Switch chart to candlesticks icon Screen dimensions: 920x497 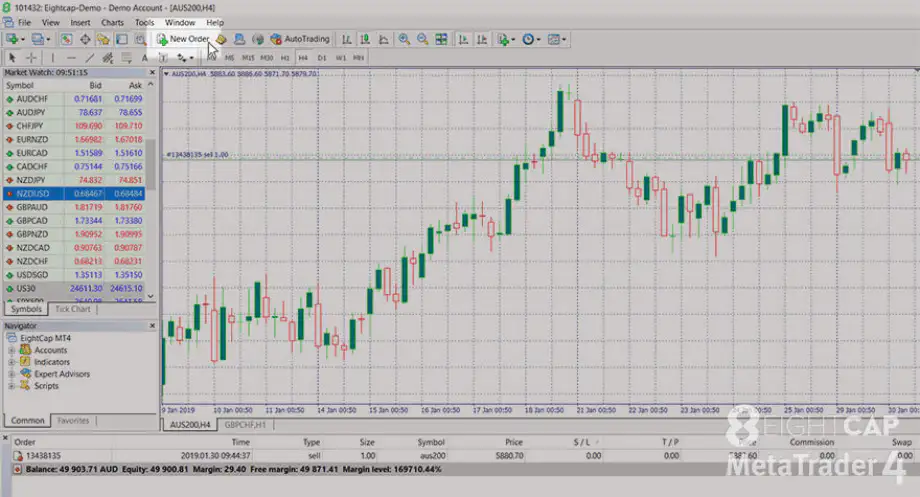point(365,39)
